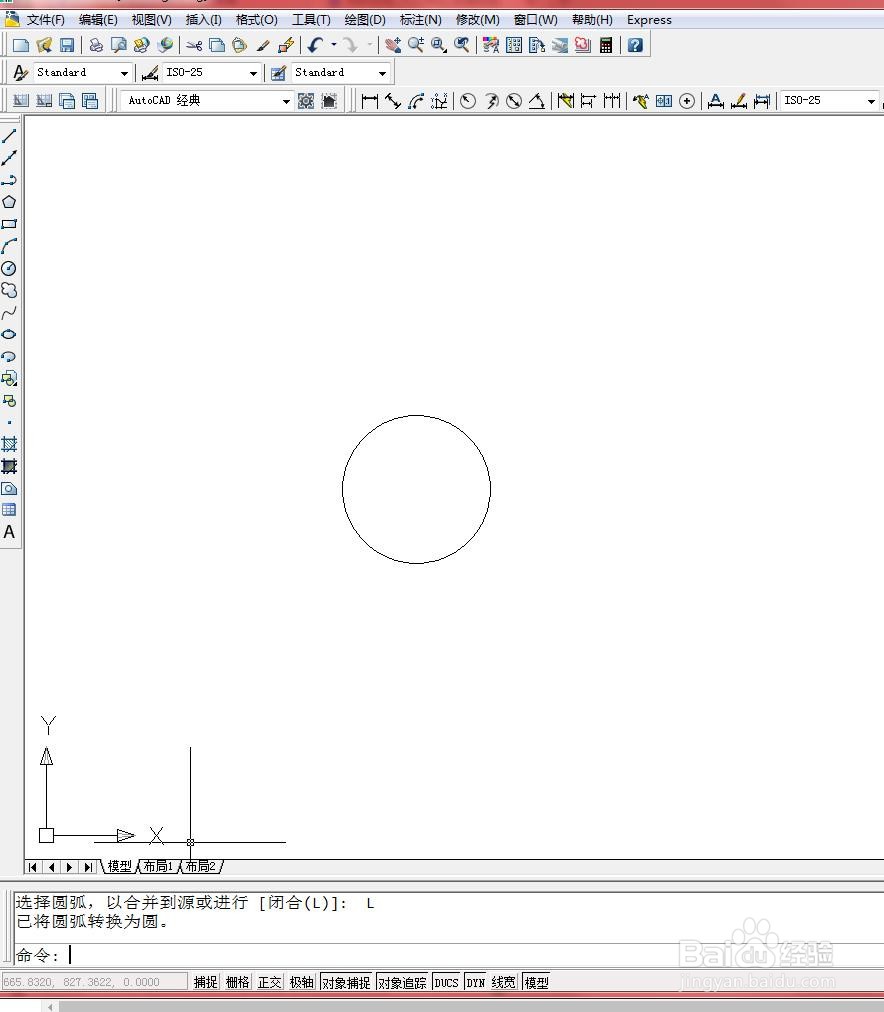Open the 编辑(E) menu
Viewport: 884px width, 1012px height.
click(x=98, y=20)
